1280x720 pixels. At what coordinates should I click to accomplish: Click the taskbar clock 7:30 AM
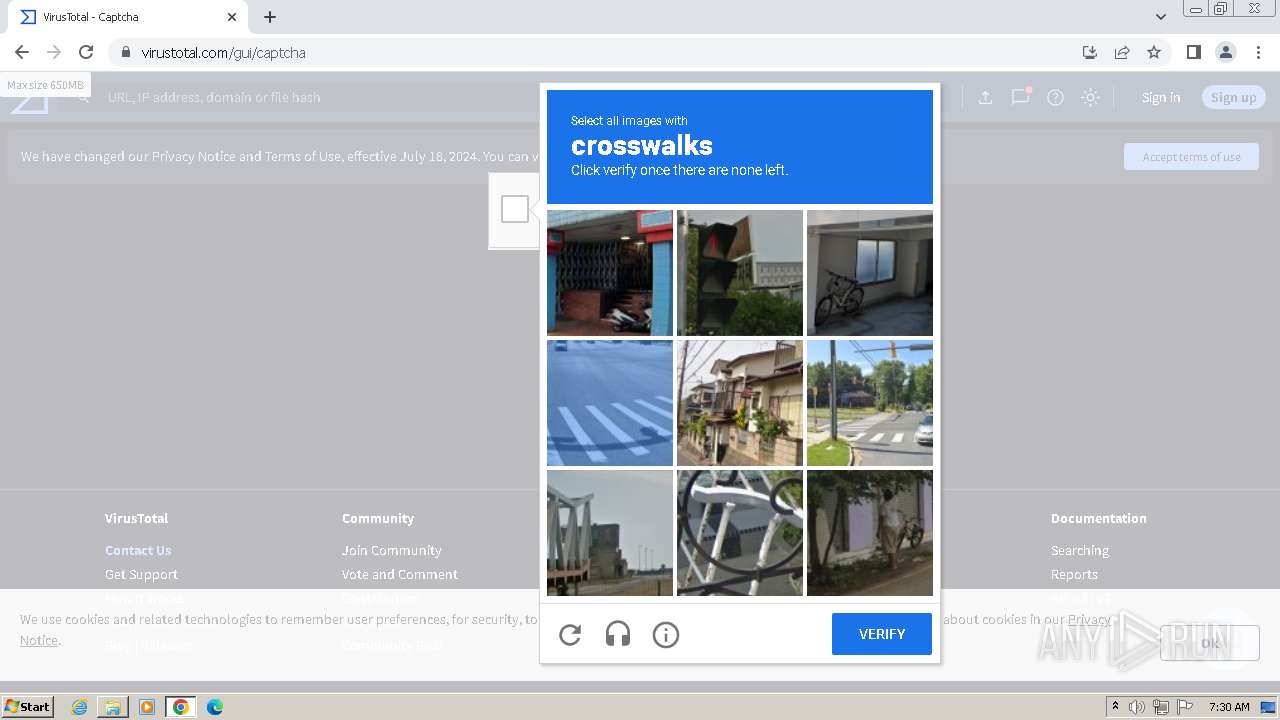coord(1229,707)
